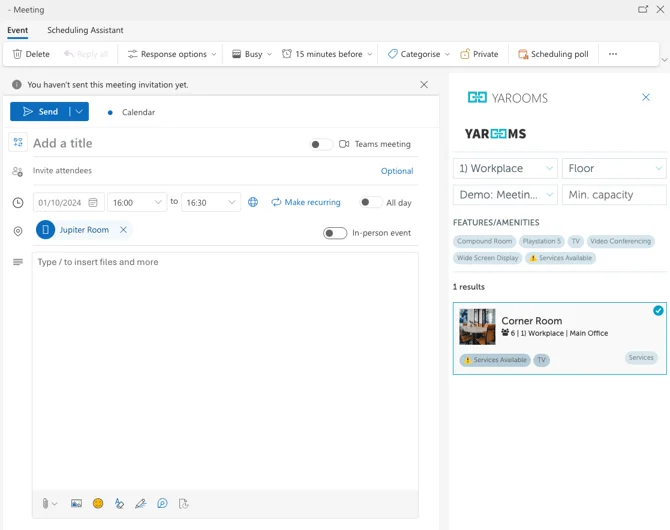Click the Corner Room thumbnail image
Viewport: 670px width, 530px height.
[477, 327]
